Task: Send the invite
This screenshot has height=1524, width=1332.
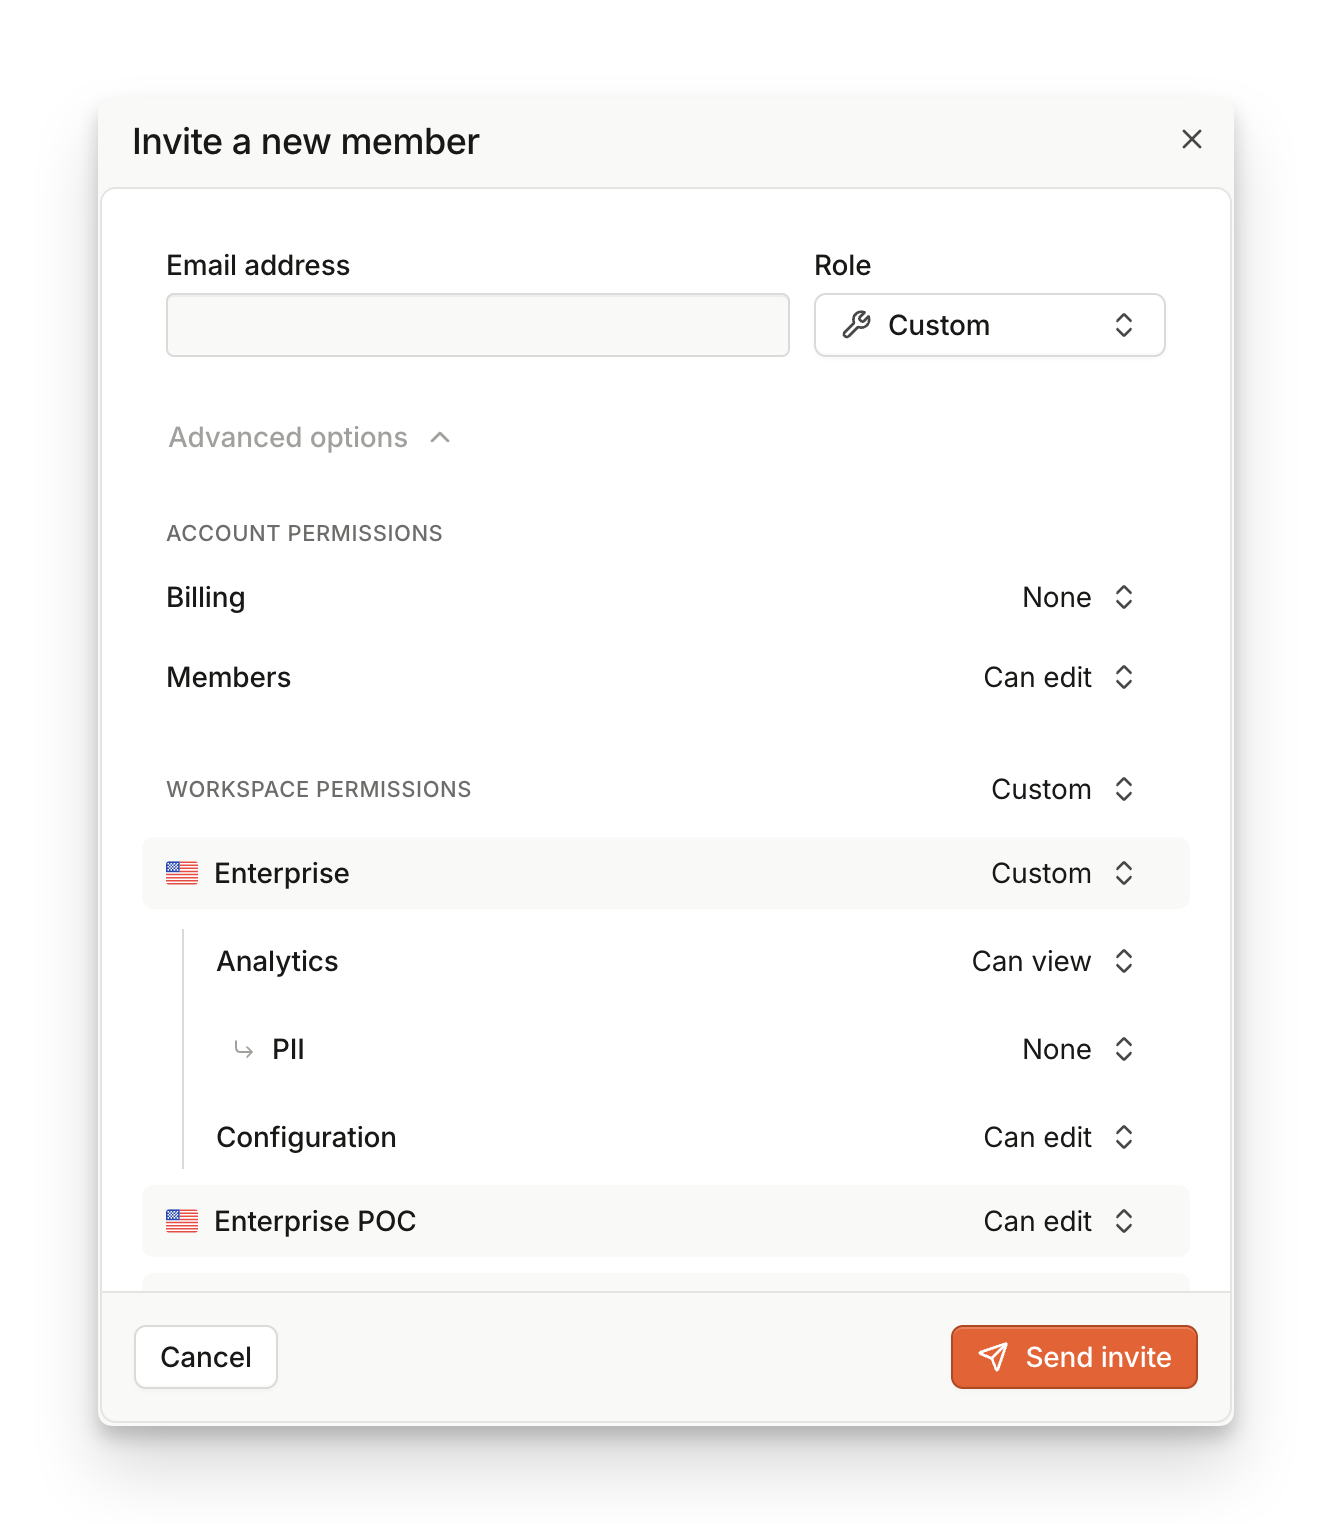Action: coord(1074,1357)
